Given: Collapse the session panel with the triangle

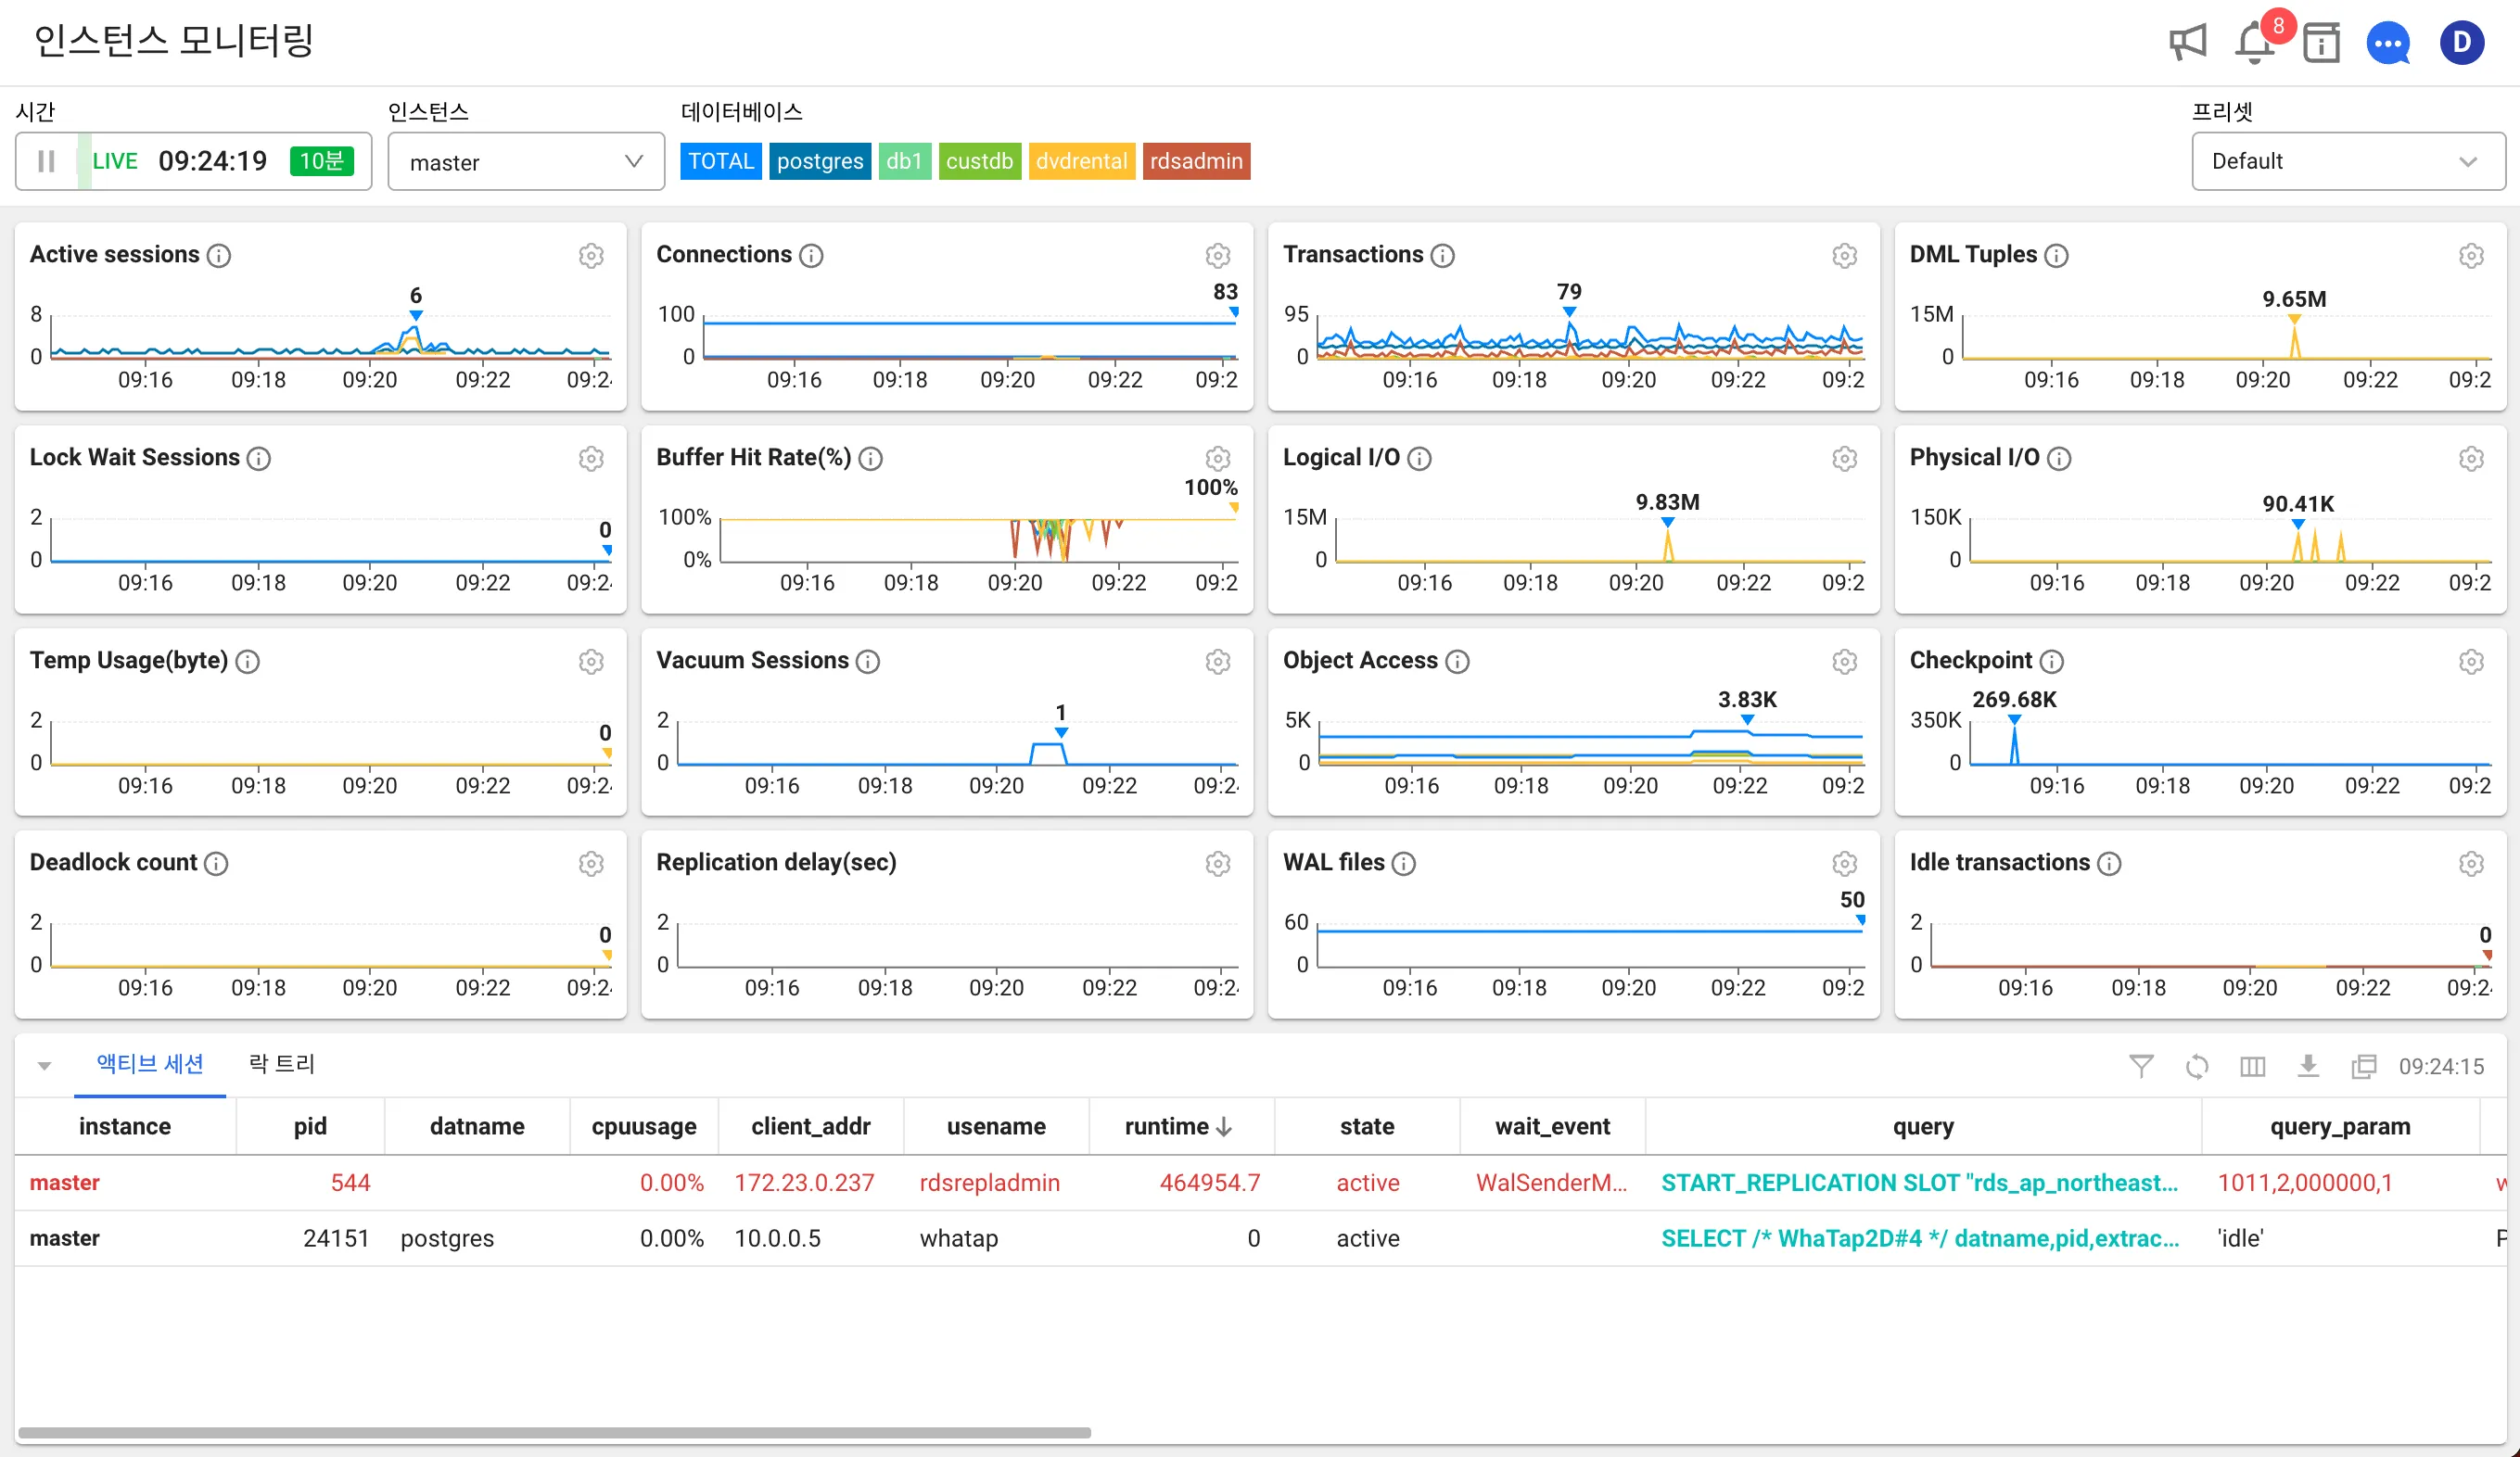Looking at the screenshot, I should (44, 1066).
